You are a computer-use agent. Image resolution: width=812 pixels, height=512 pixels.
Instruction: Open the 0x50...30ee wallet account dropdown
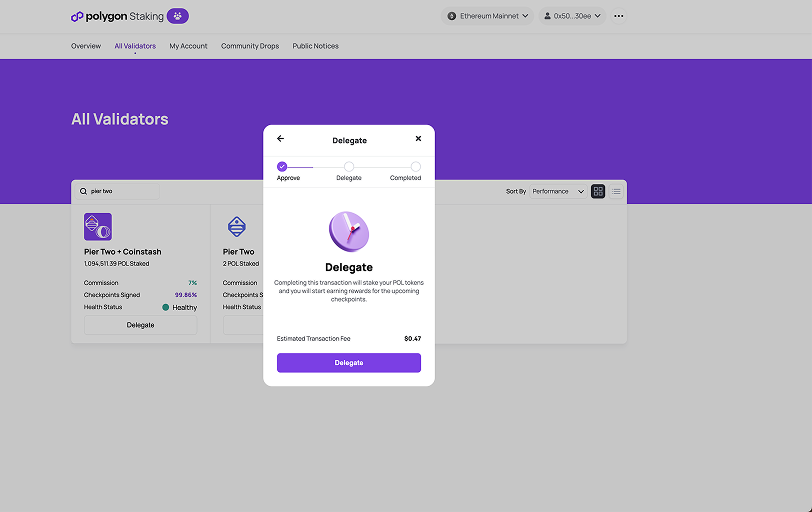pyautogui.click(x=572, y=16)
